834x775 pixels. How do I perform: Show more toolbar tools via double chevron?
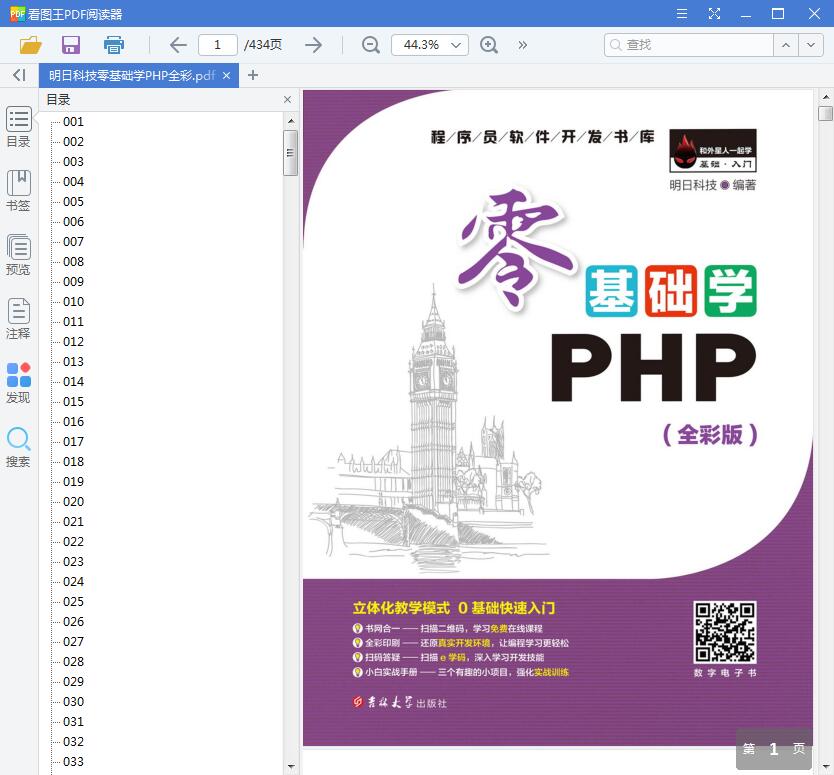pyautogui.click(x=523, y=45)
